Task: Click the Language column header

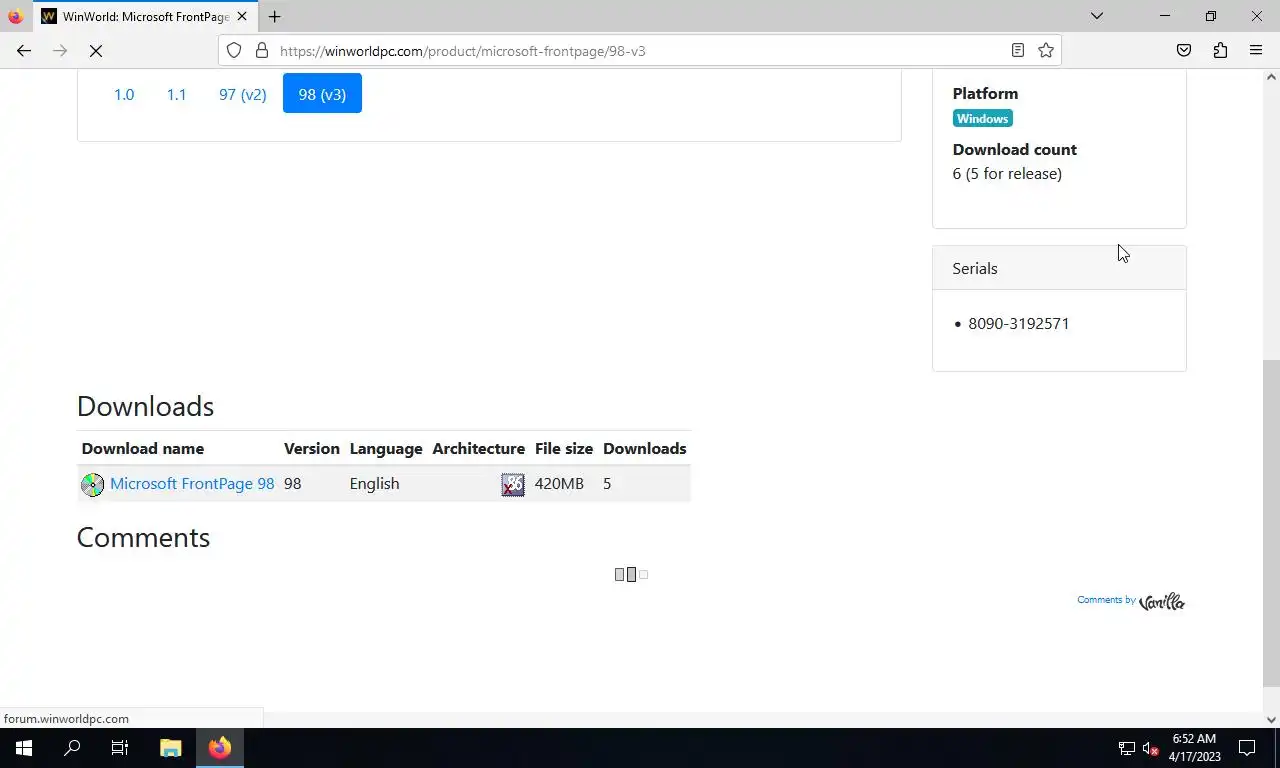Action: [386, 449]
